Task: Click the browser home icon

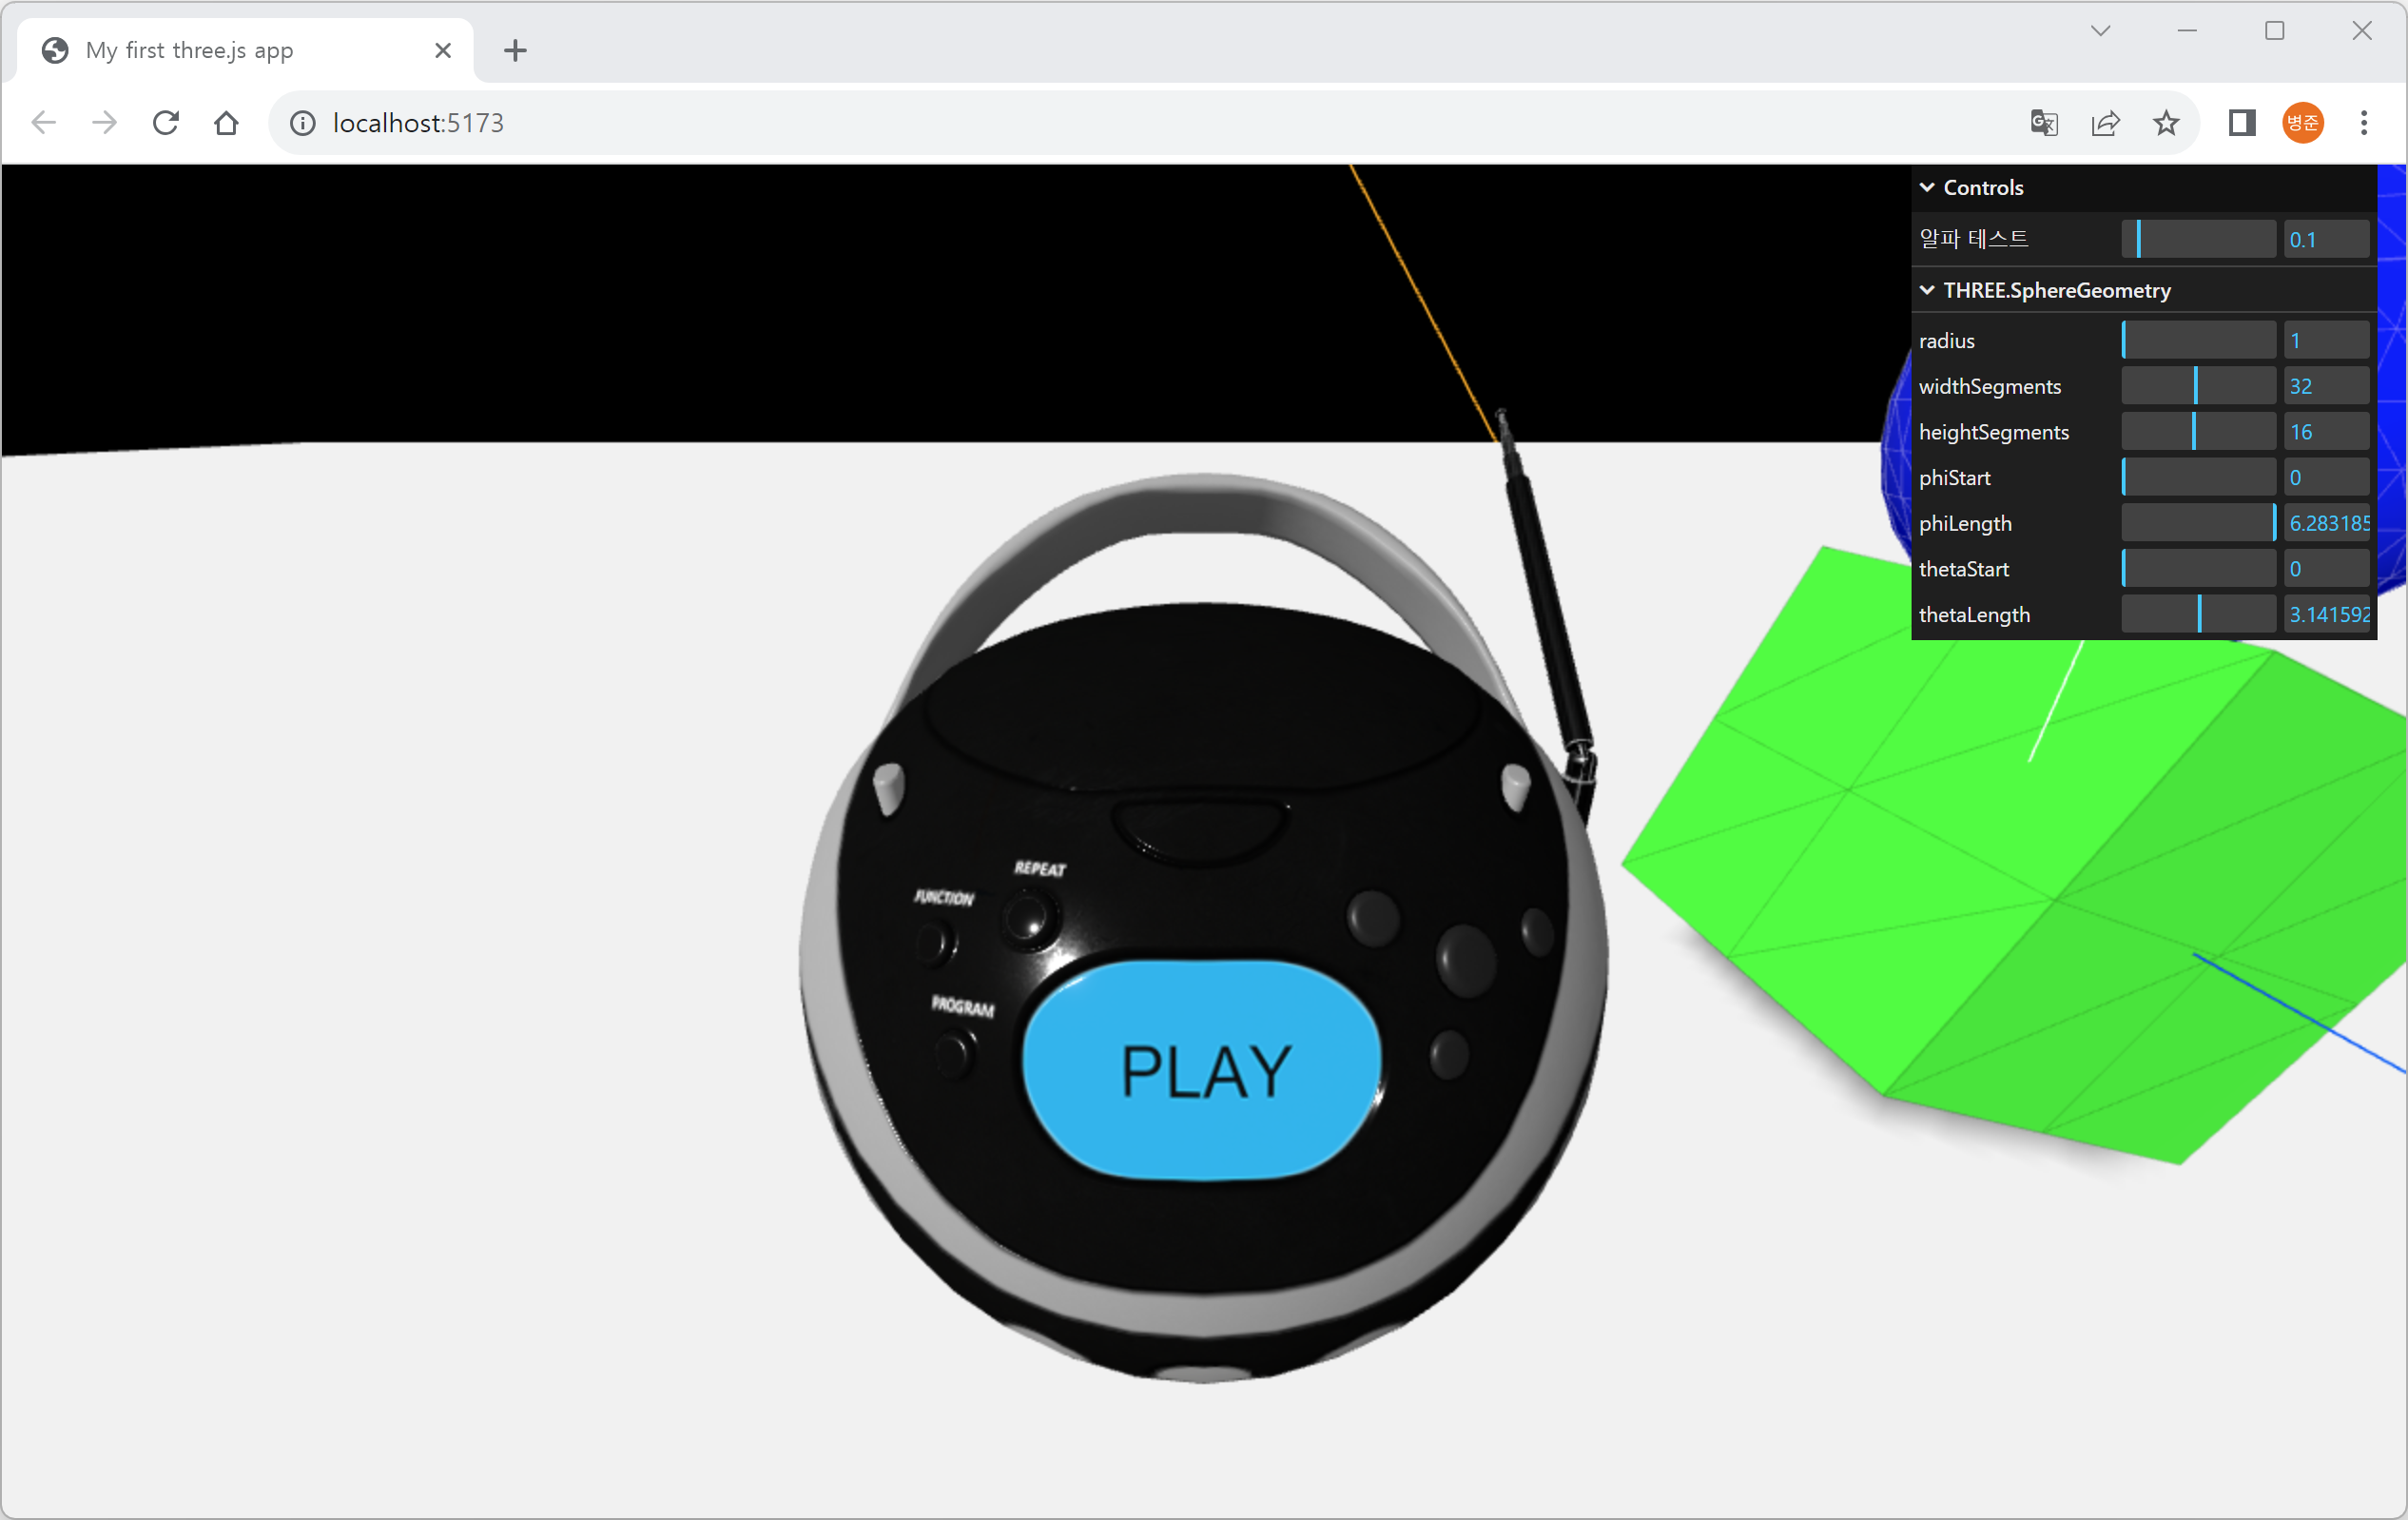Action: (x=227, y=123)
